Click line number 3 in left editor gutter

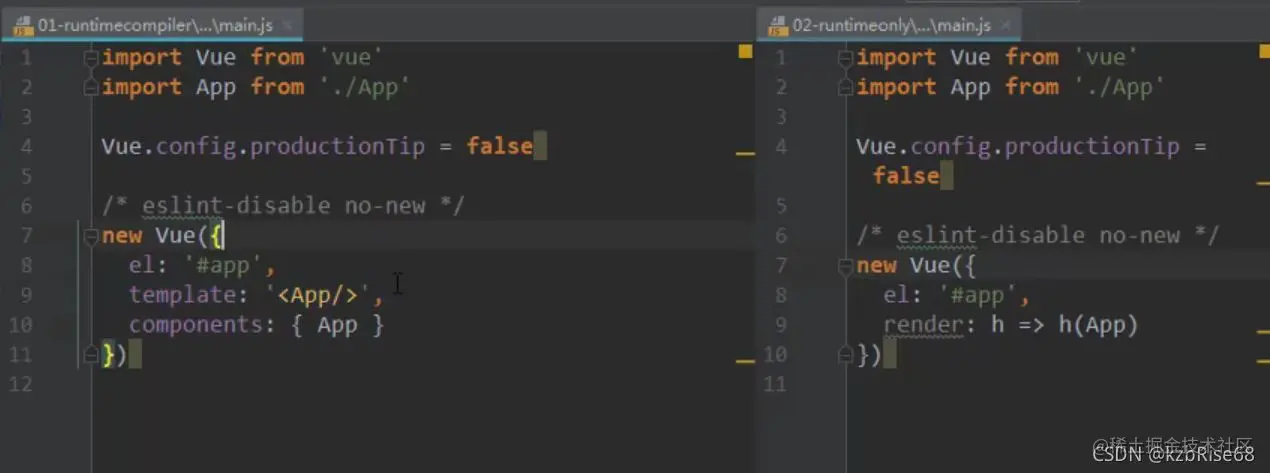click(x=26, y=117)
